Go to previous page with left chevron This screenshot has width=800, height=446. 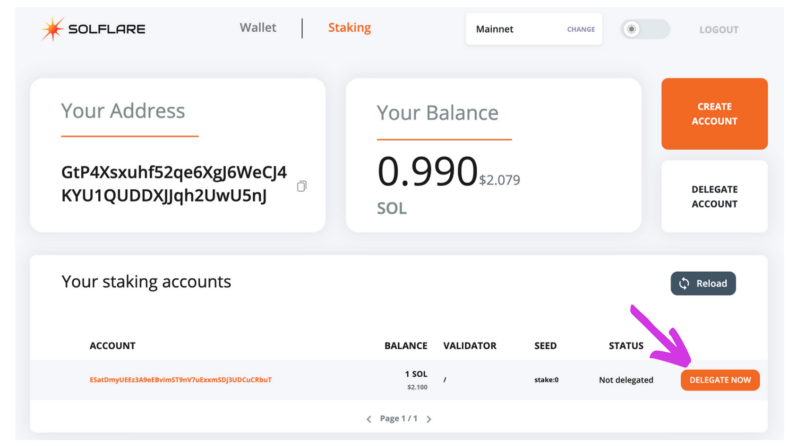click(x=369, y=419)
